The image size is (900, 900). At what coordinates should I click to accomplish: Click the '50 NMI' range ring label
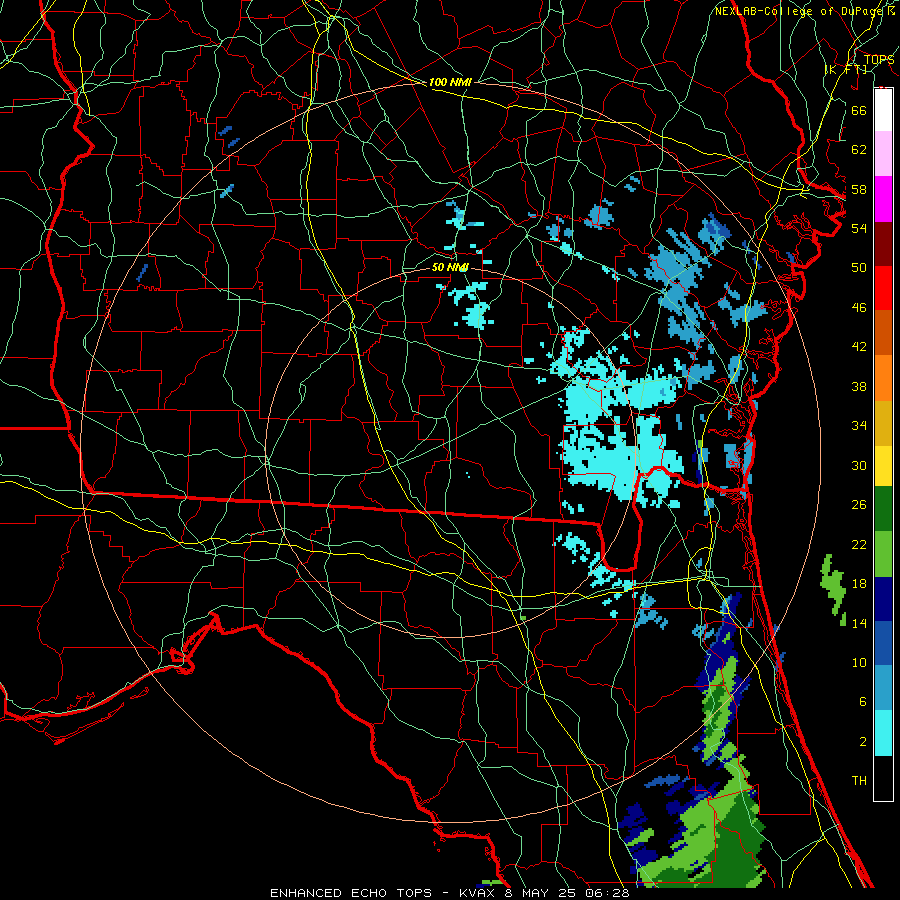450,267
